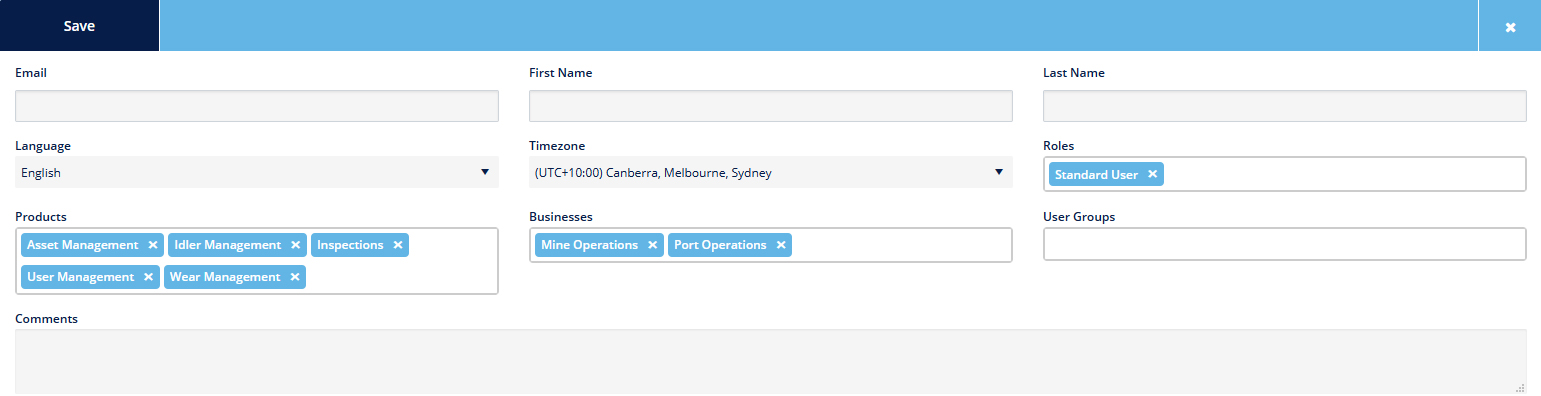
Task: Remove the Idler Management product tag
Action: click(296, 245)
